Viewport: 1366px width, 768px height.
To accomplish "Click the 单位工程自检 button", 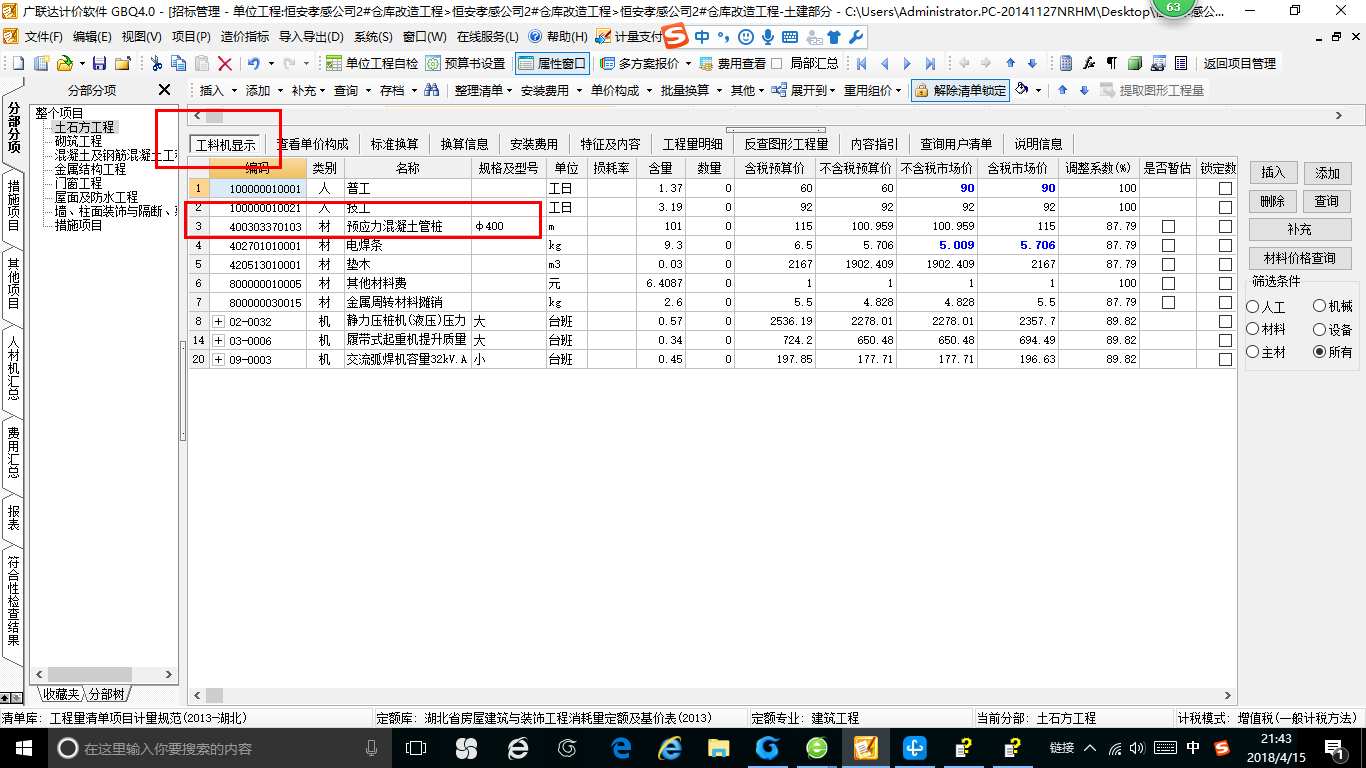I will point(372,63).
